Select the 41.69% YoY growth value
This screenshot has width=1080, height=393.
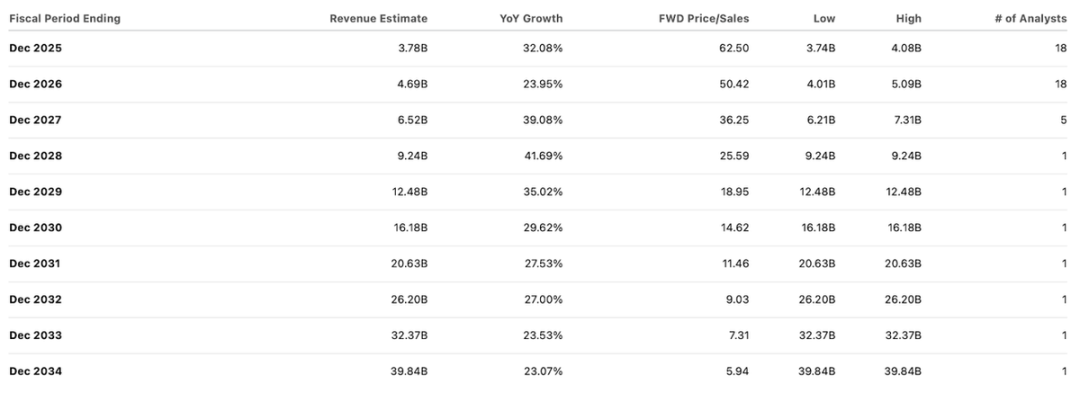[543, 156]
